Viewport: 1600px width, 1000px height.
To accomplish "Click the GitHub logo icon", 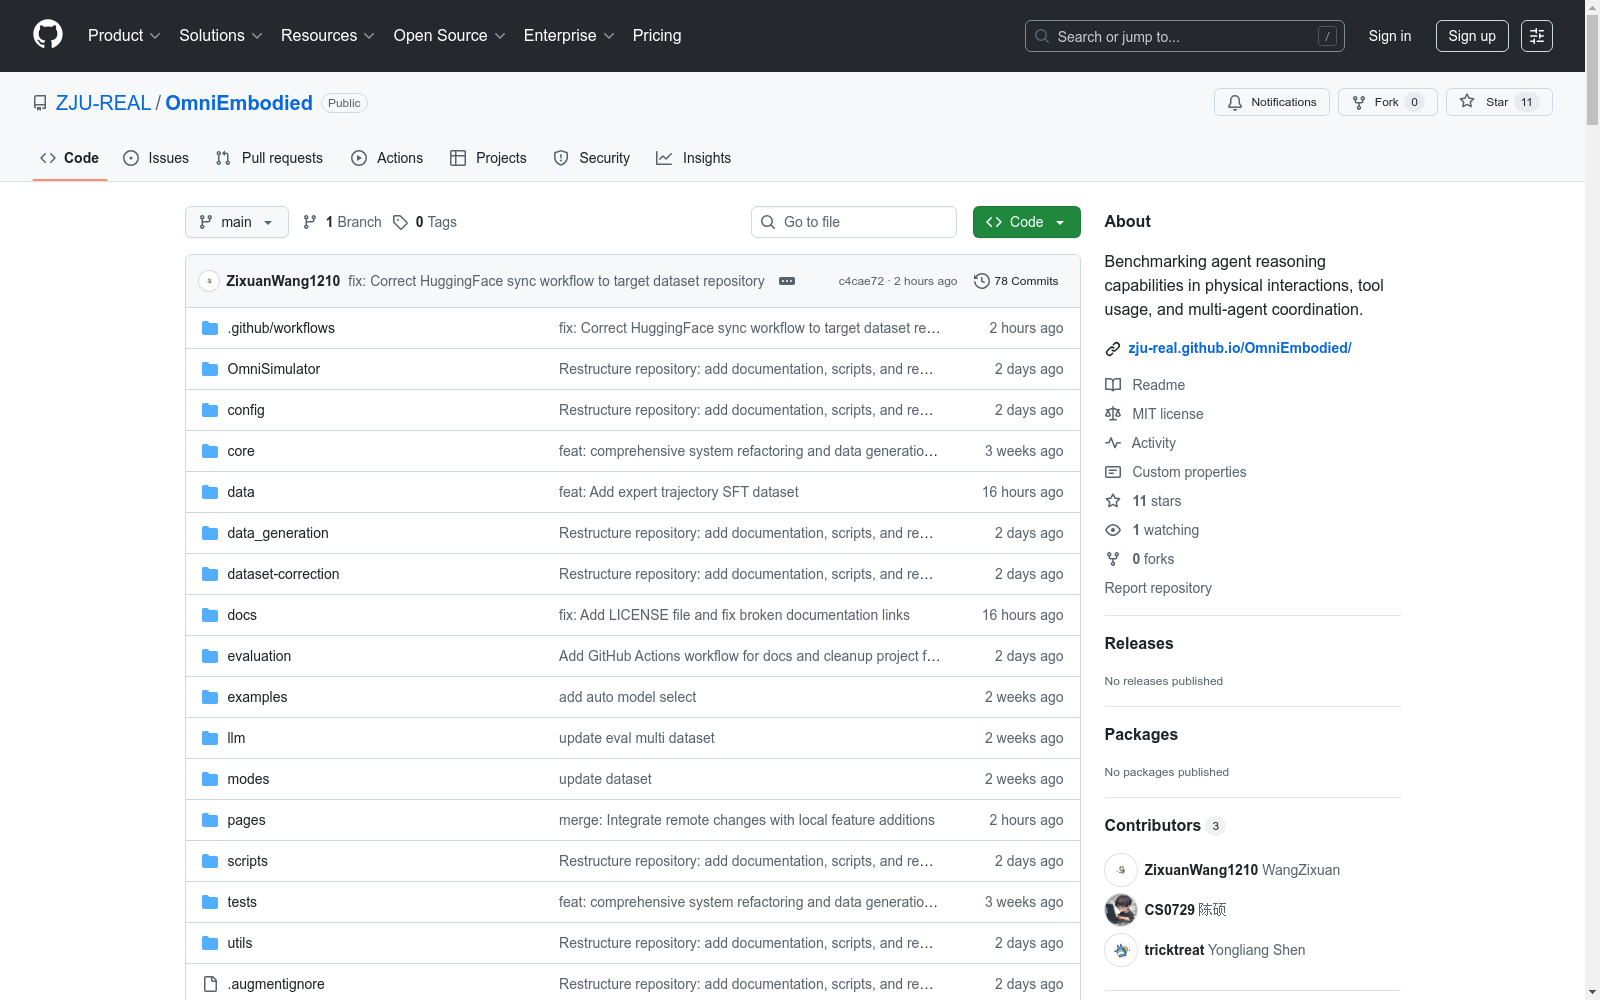I will (48, 35).
